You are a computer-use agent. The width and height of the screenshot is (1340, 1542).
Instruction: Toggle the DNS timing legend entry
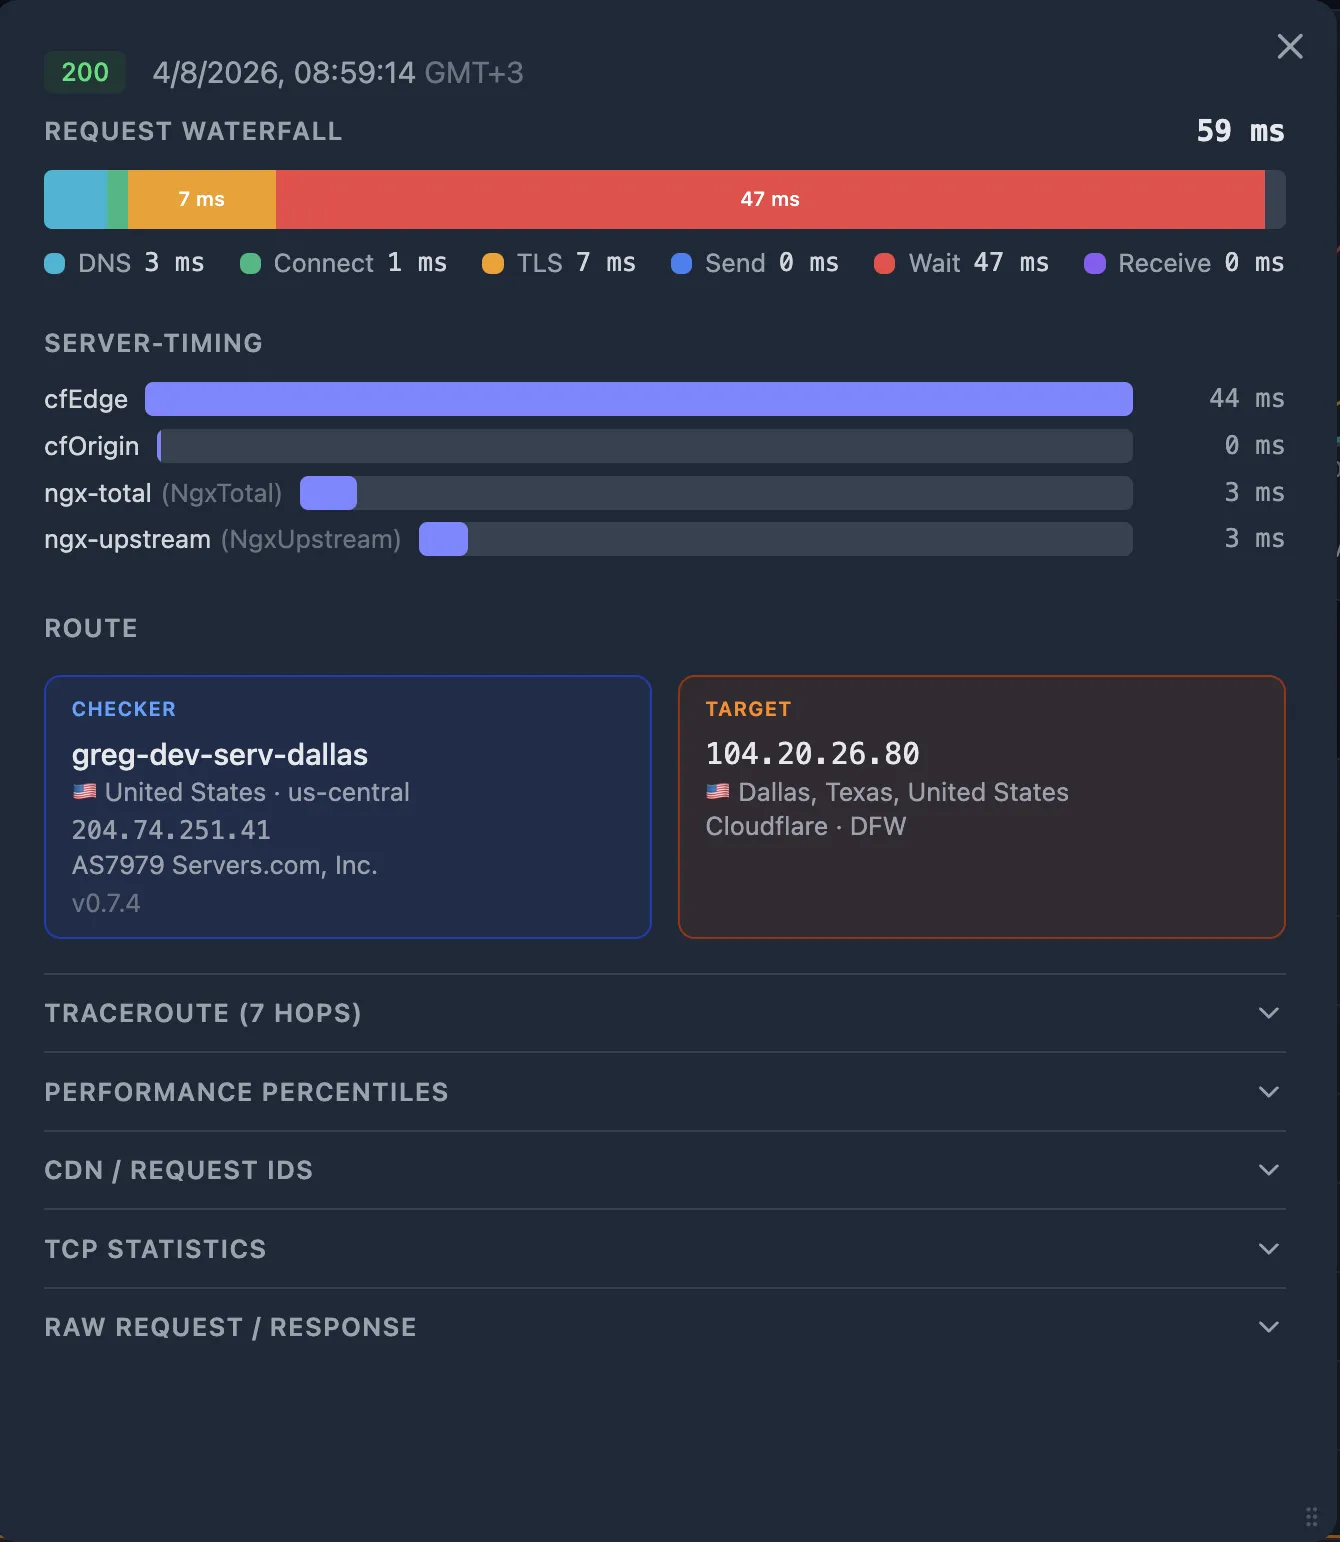[125, 263]
